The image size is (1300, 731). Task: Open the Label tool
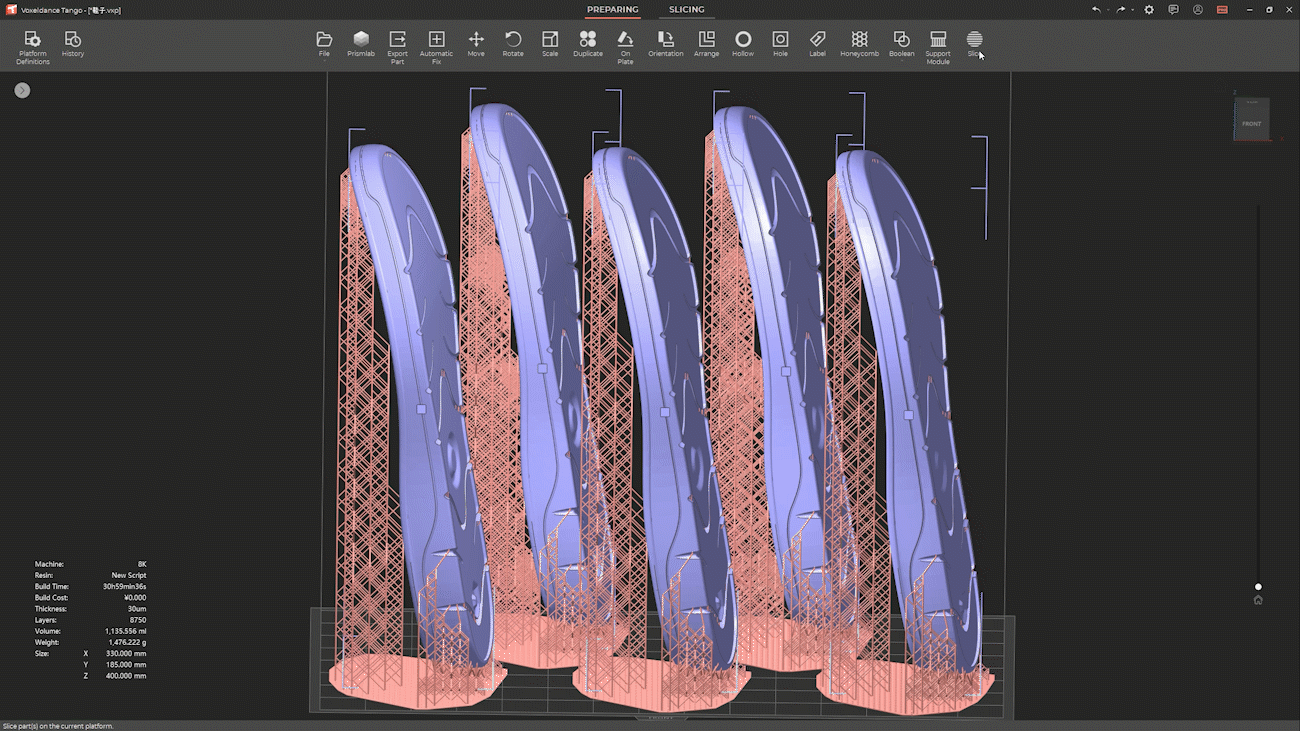[x=817, y=44]
